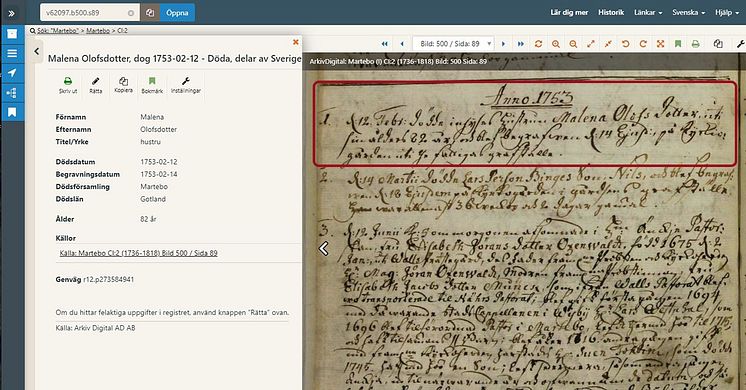The width and height of the screenshot is (746, 390).
Task: Print the record with Skriv ut
Action: pos(68,85)
